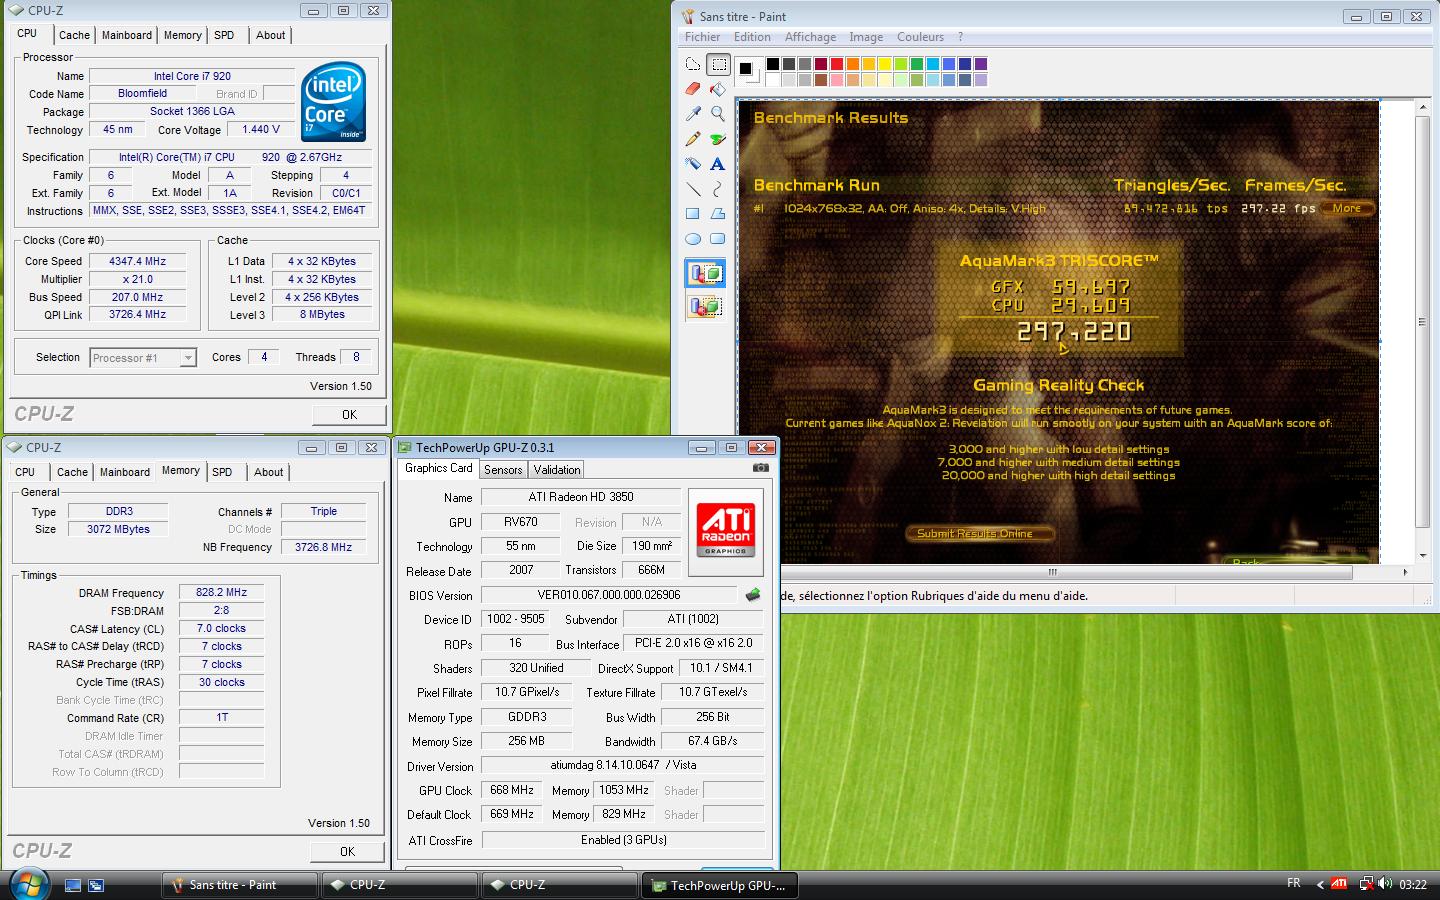Choose the Ellipse shape tool
This screenshot has height=900, width=1440.
[x=693, y=239]
